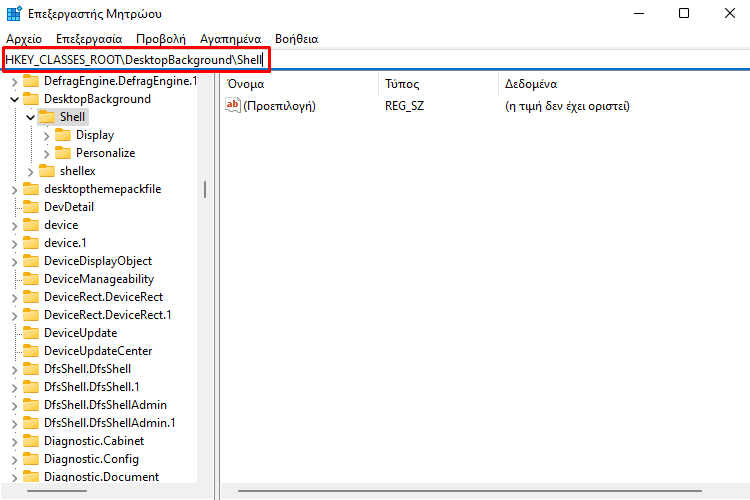Expand the DfsShell.DfsShellAdmin key
The width and height of the screenshot is (750, 500).
coord(14,406)
